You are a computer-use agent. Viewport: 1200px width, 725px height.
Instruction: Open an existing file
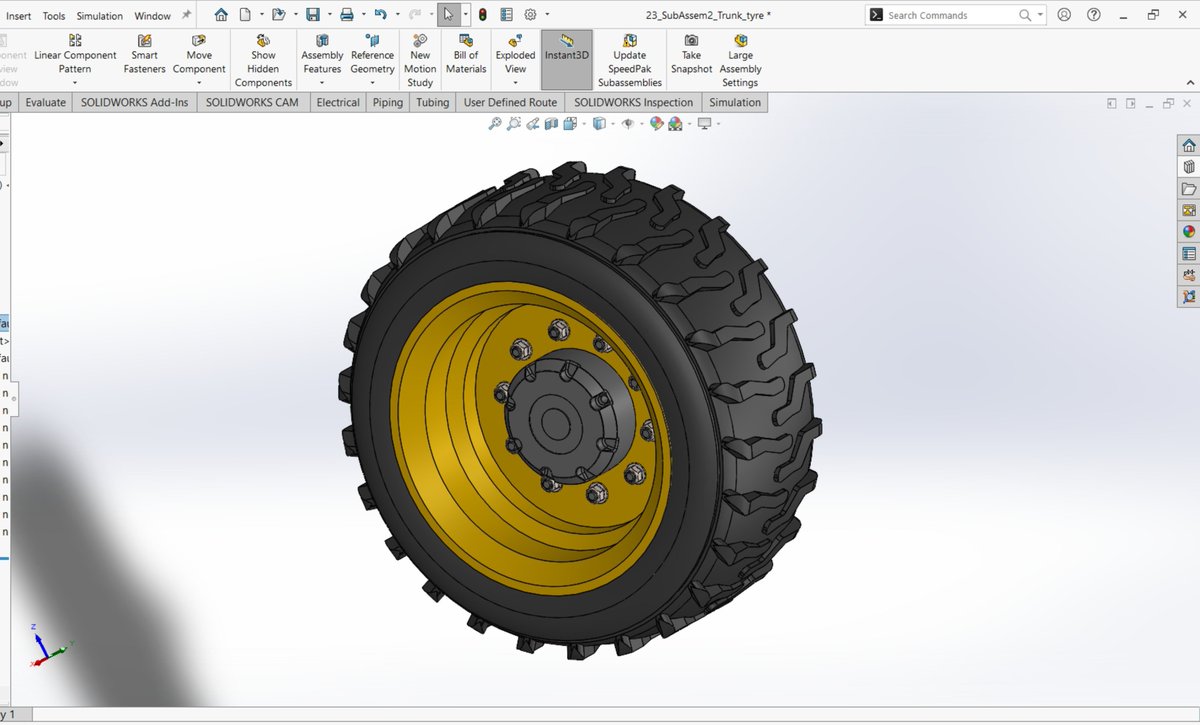279,15
